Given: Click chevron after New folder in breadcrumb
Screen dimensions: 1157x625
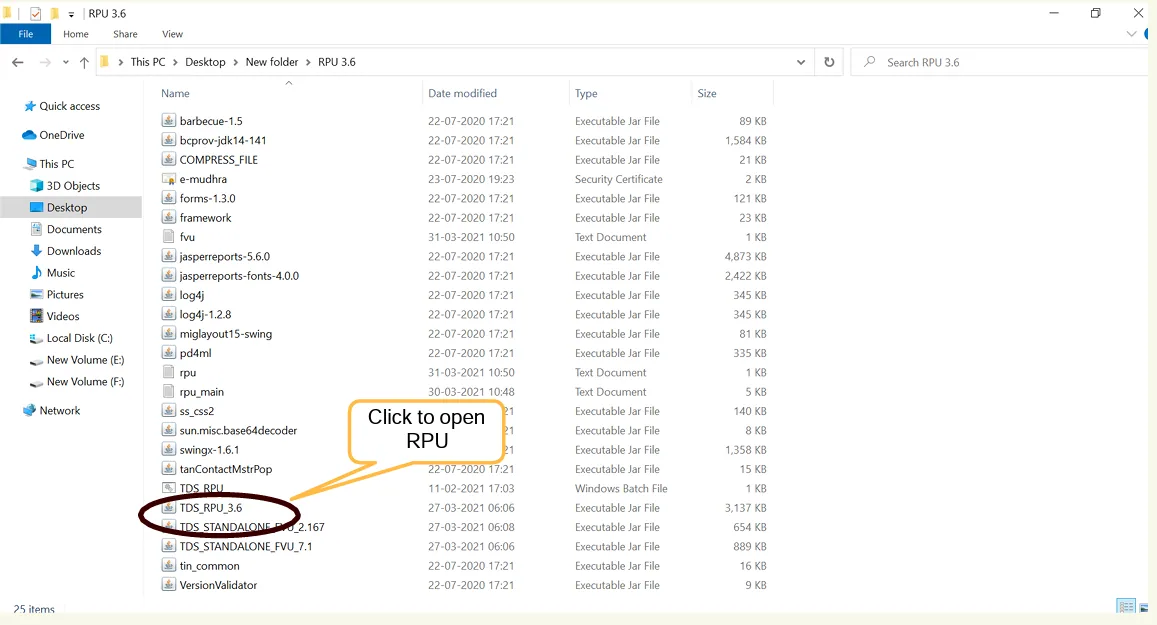Looking at the screenshot, I should 308,63.
